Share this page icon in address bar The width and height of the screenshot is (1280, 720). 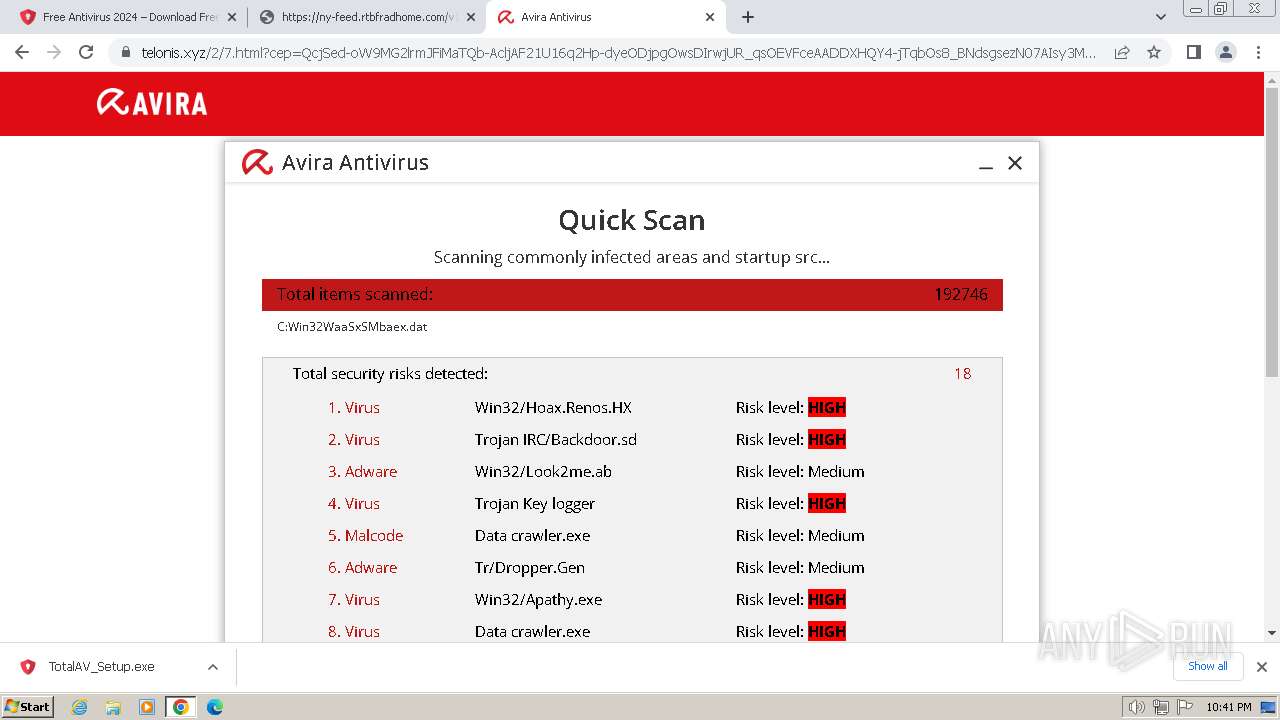[1122, 52]
